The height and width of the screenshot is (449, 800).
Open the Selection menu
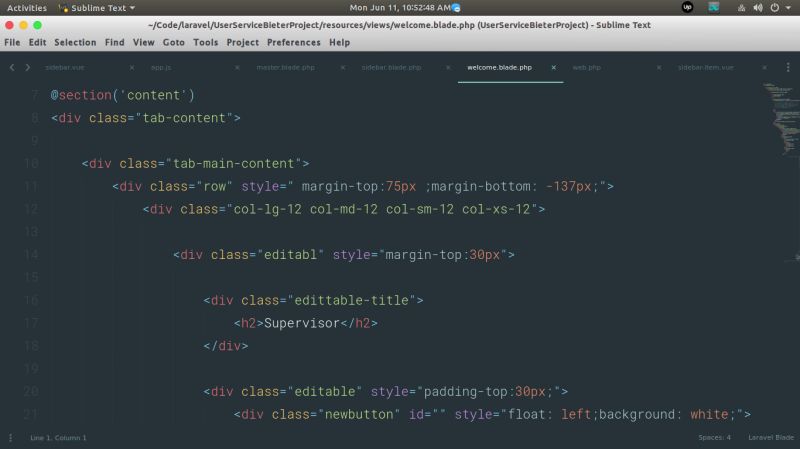click(75, 42)
